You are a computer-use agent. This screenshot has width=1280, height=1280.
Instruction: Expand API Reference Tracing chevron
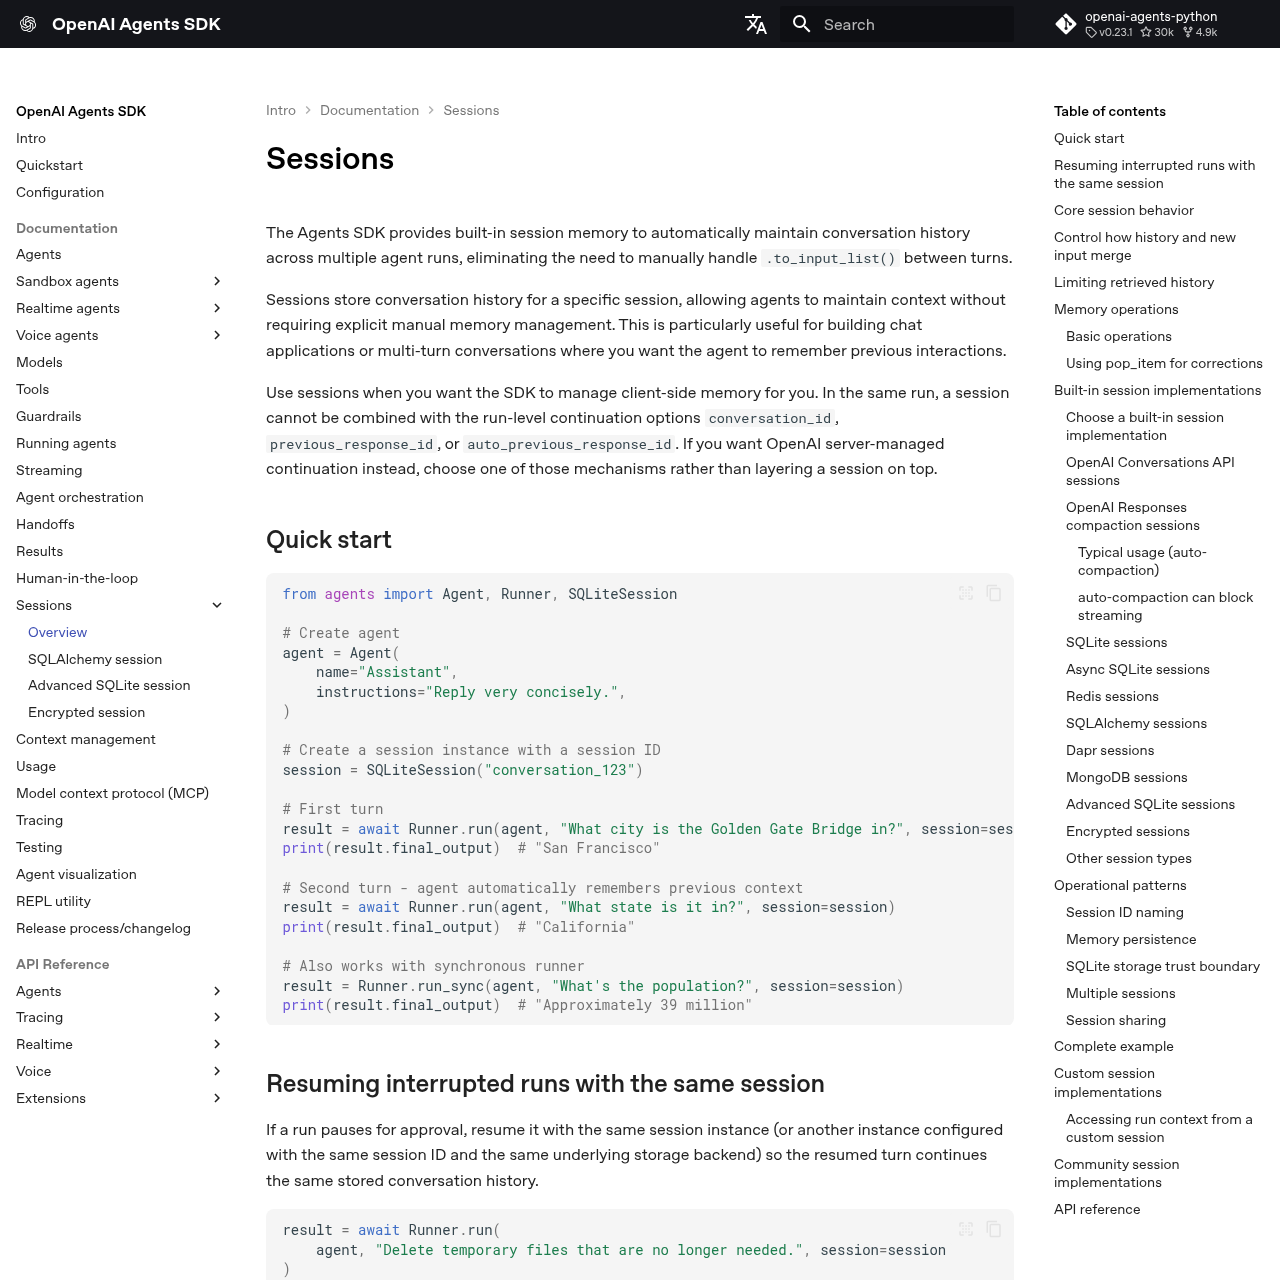tap(217, 1018)
